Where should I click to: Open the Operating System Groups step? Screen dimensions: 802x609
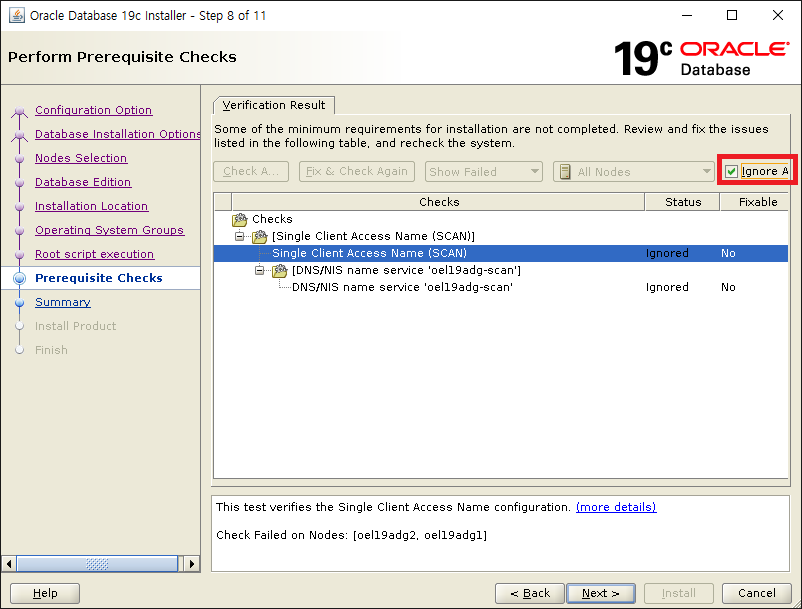[109, 230]
